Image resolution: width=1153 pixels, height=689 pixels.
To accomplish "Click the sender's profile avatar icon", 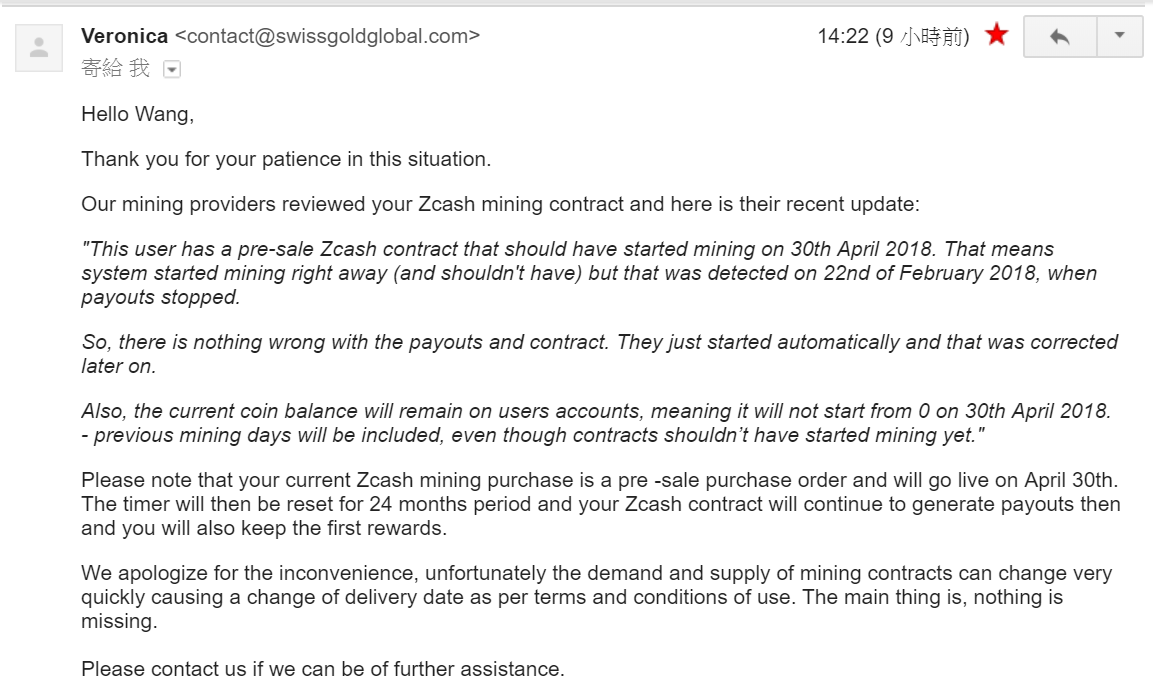I will (x=39, y=47).
